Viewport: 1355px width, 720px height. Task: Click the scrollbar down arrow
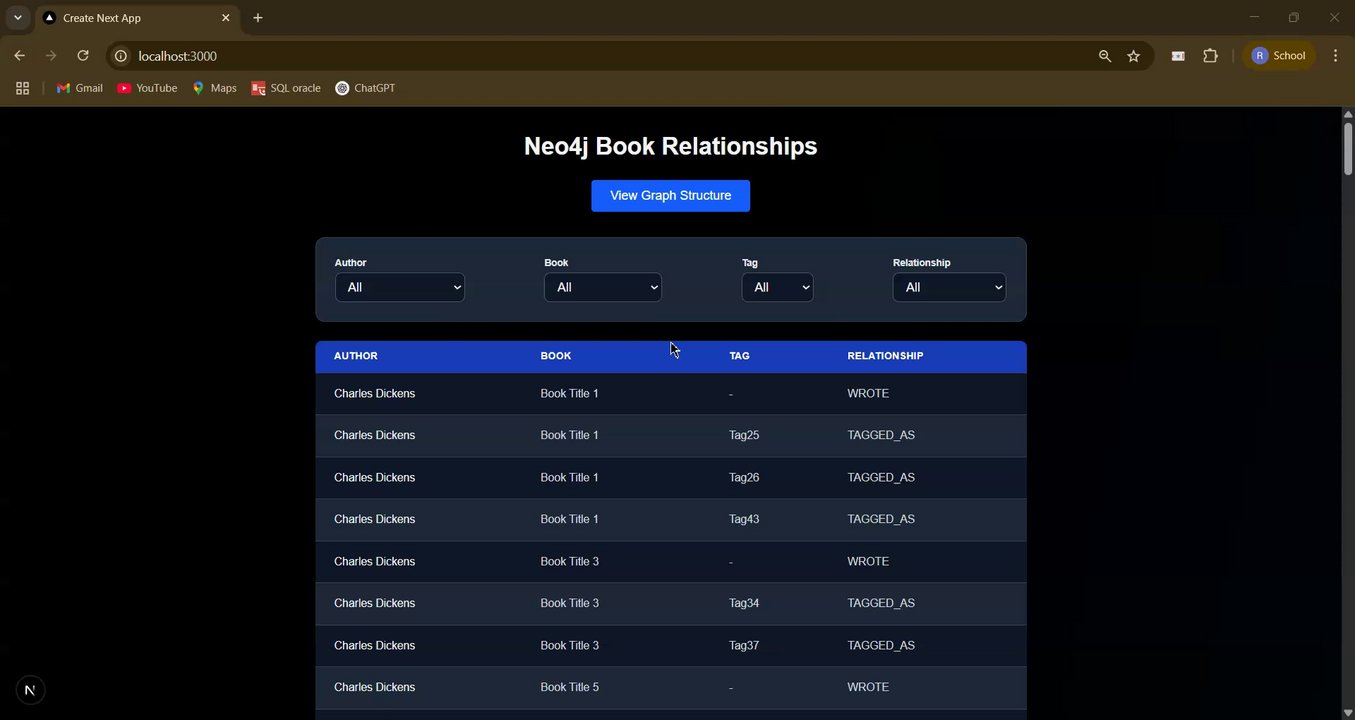(x=1348, y=712)
